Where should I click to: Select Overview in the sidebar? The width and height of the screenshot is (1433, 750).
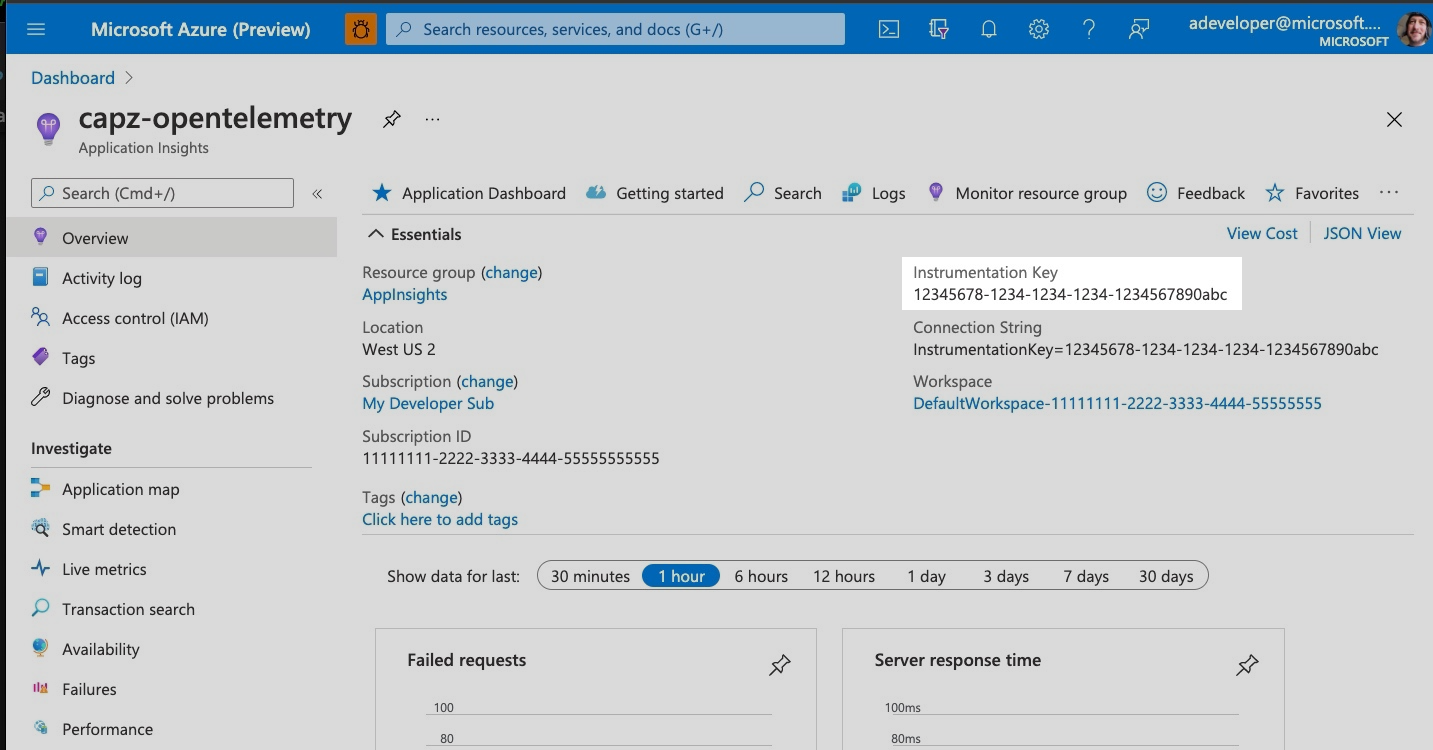point(171,238)
